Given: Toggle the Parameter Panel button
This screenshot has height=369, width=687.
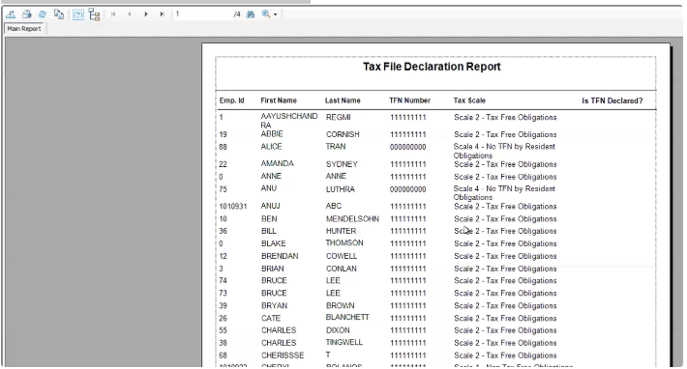Looking at the screenshot, I should point(78,14).
